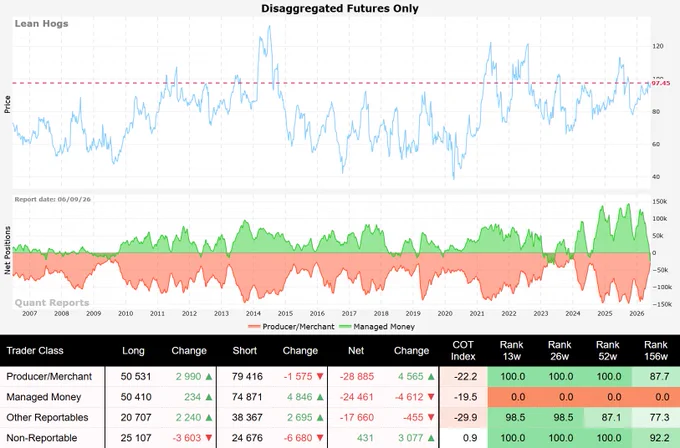Click the 'Rank 52w' column header

click(608, 350)
